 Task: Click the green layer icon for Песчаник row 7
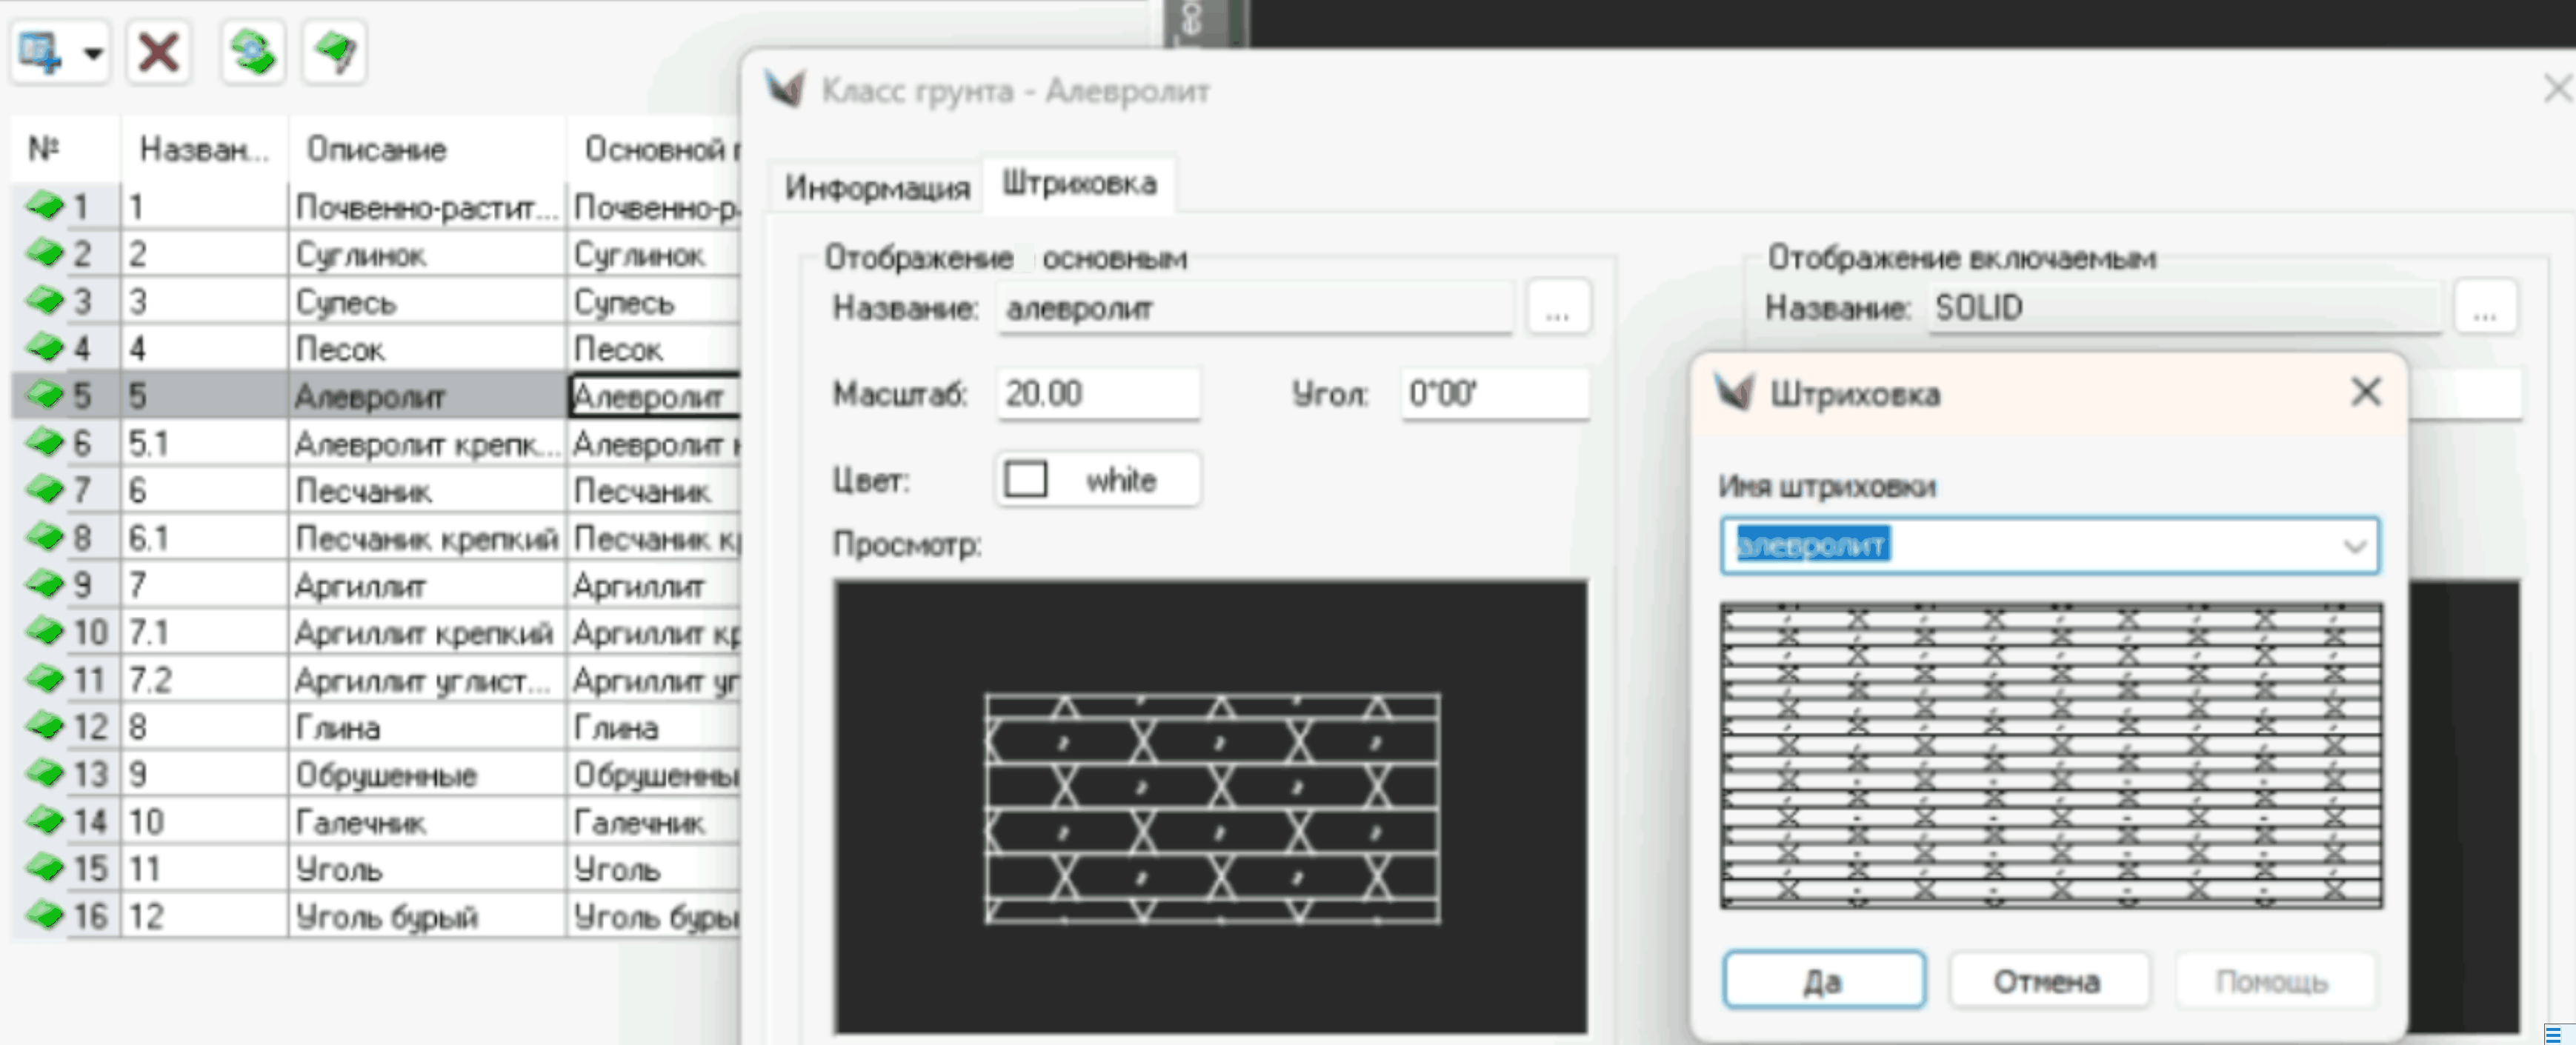44,490
